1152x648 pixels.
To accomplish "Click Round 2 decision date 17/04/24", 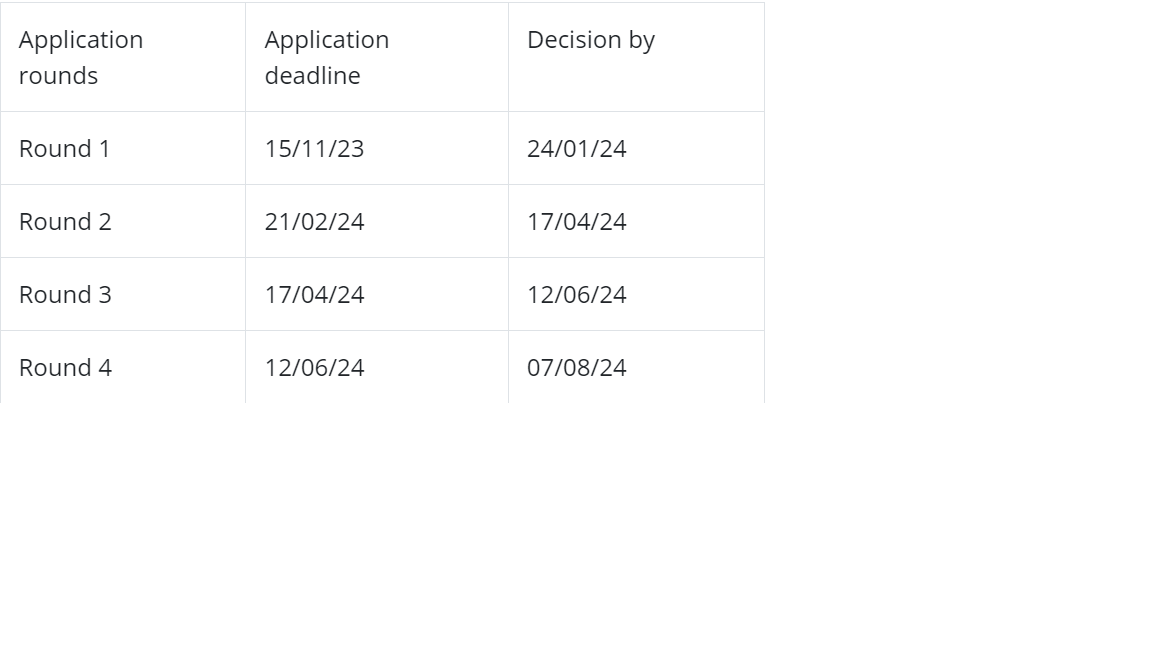I will pos(576,221).
